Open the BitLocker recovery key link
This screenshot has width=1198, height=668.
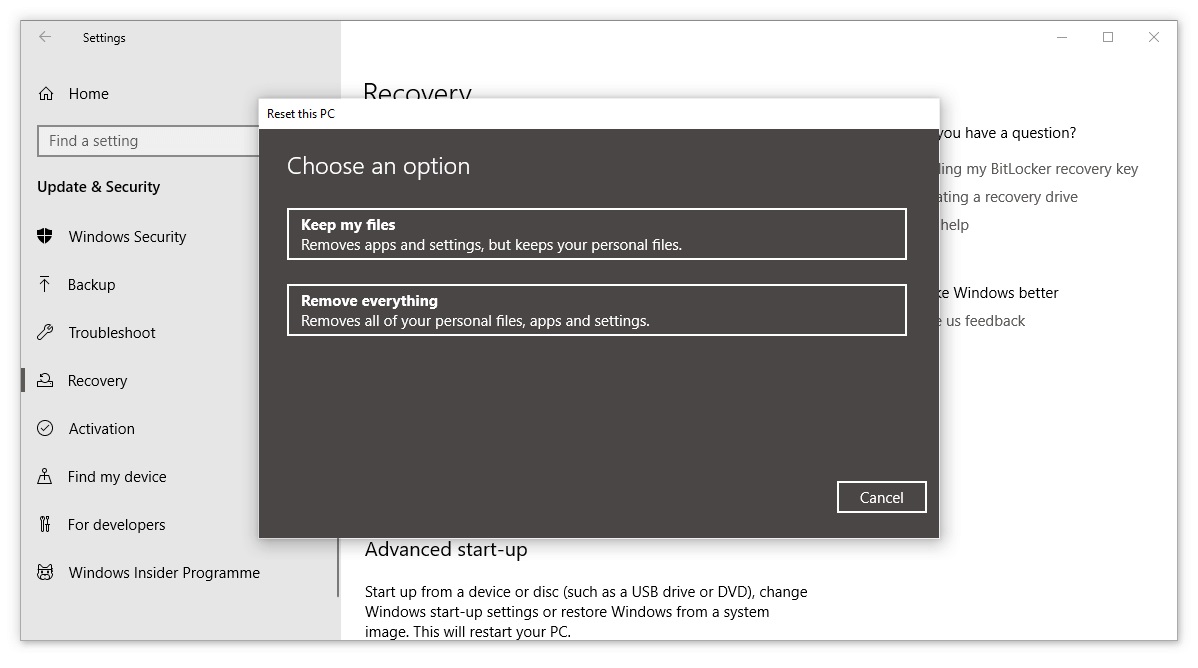point(1038,169)
